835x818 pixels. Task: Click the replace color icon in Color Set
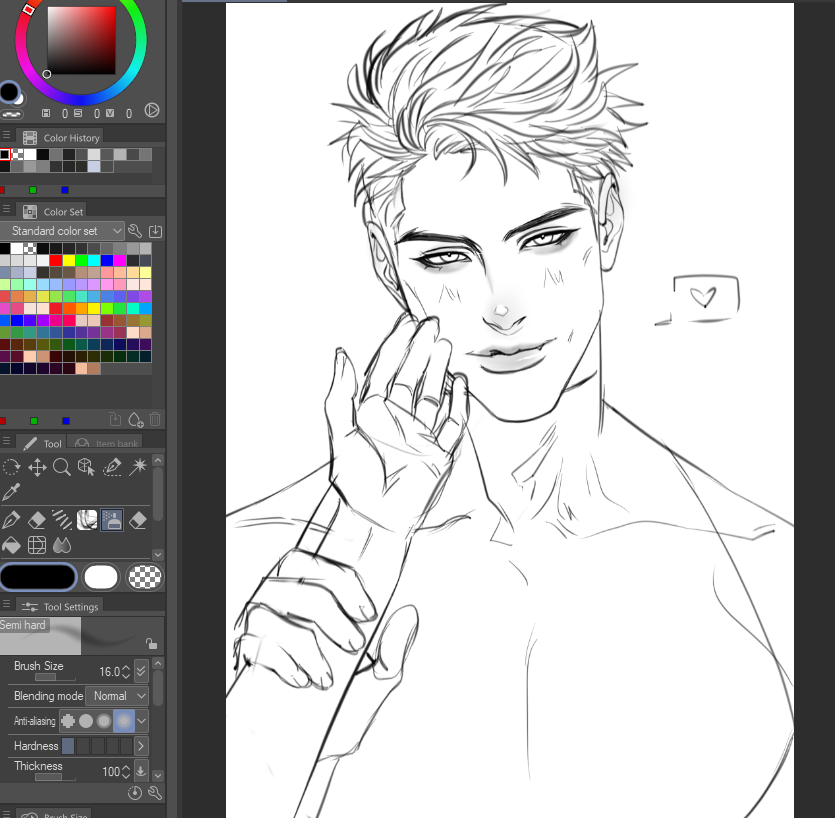click(x=114, y=420)
